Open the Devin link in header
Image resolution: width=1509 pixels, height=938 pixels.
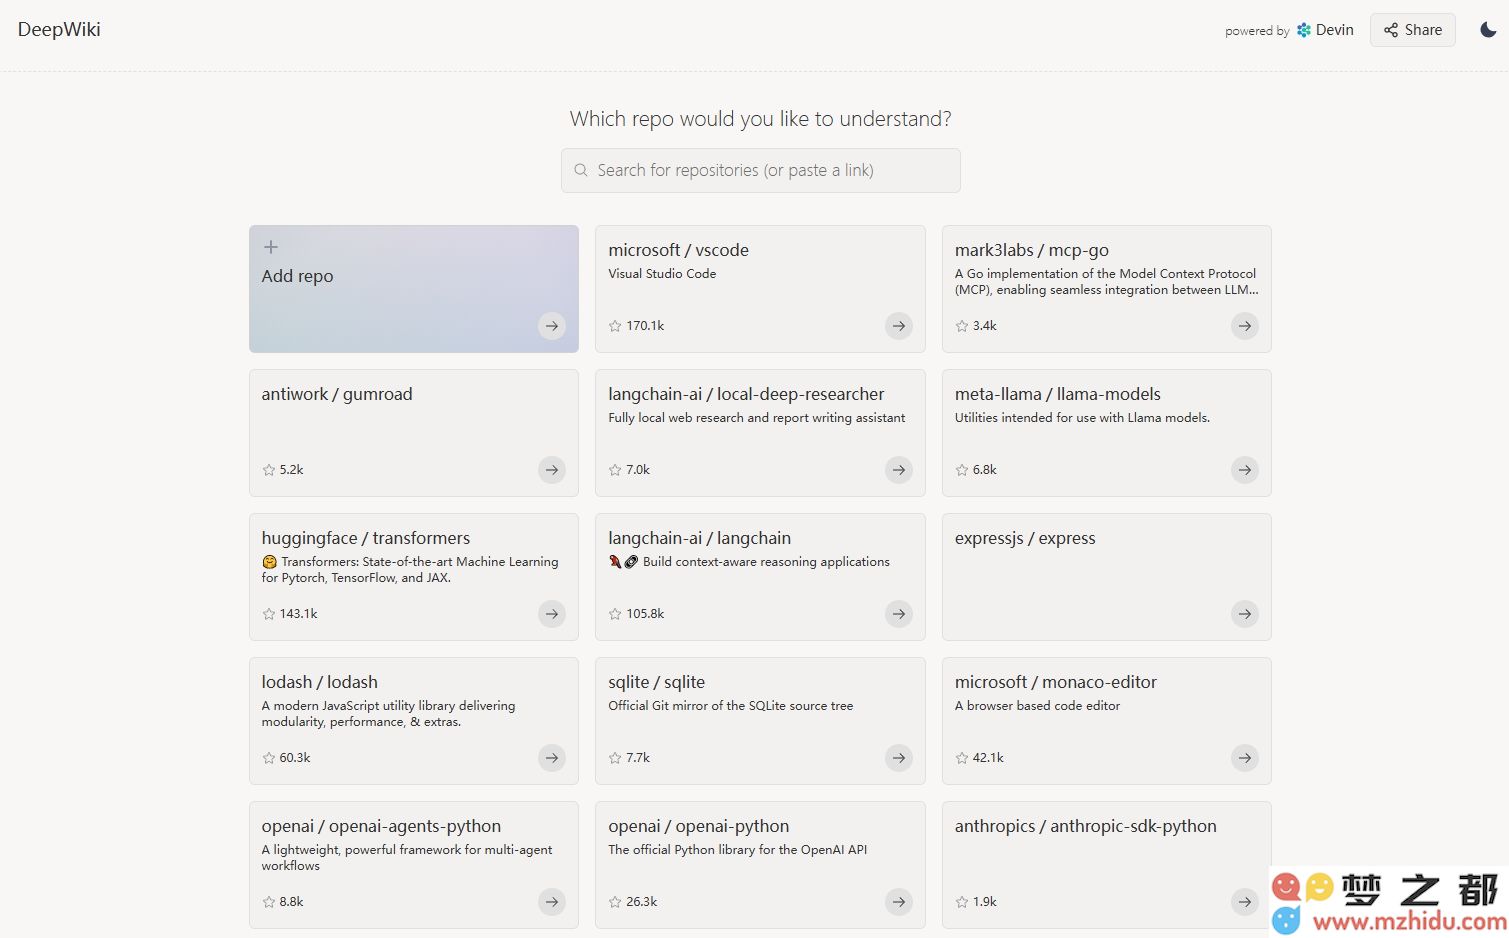(1325, 30)
